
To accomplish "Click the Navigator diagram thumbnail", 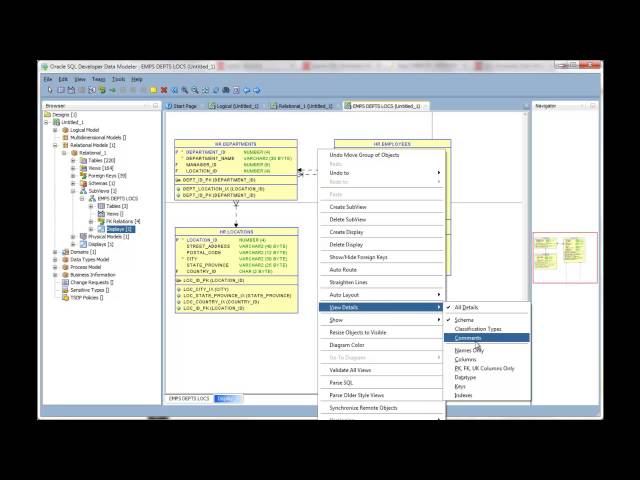I will (565, 258).
